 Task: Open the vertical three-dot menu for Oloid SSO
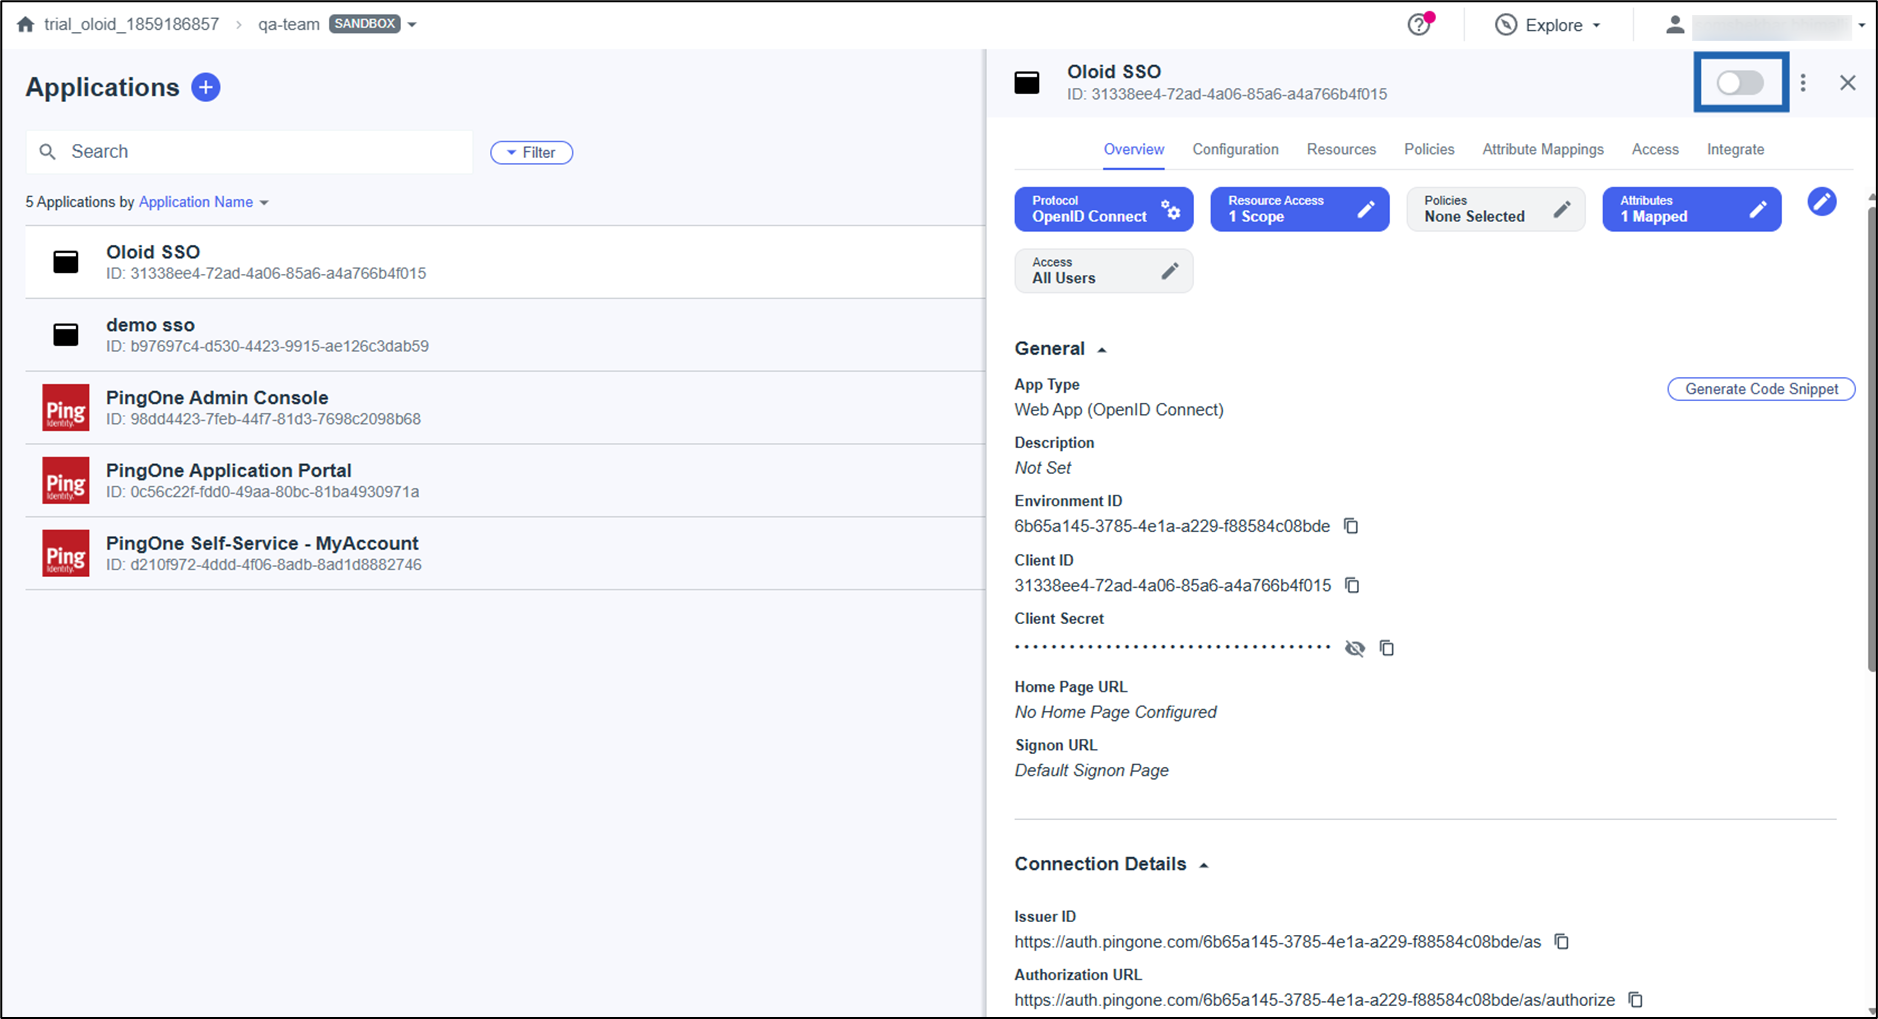1803,83
